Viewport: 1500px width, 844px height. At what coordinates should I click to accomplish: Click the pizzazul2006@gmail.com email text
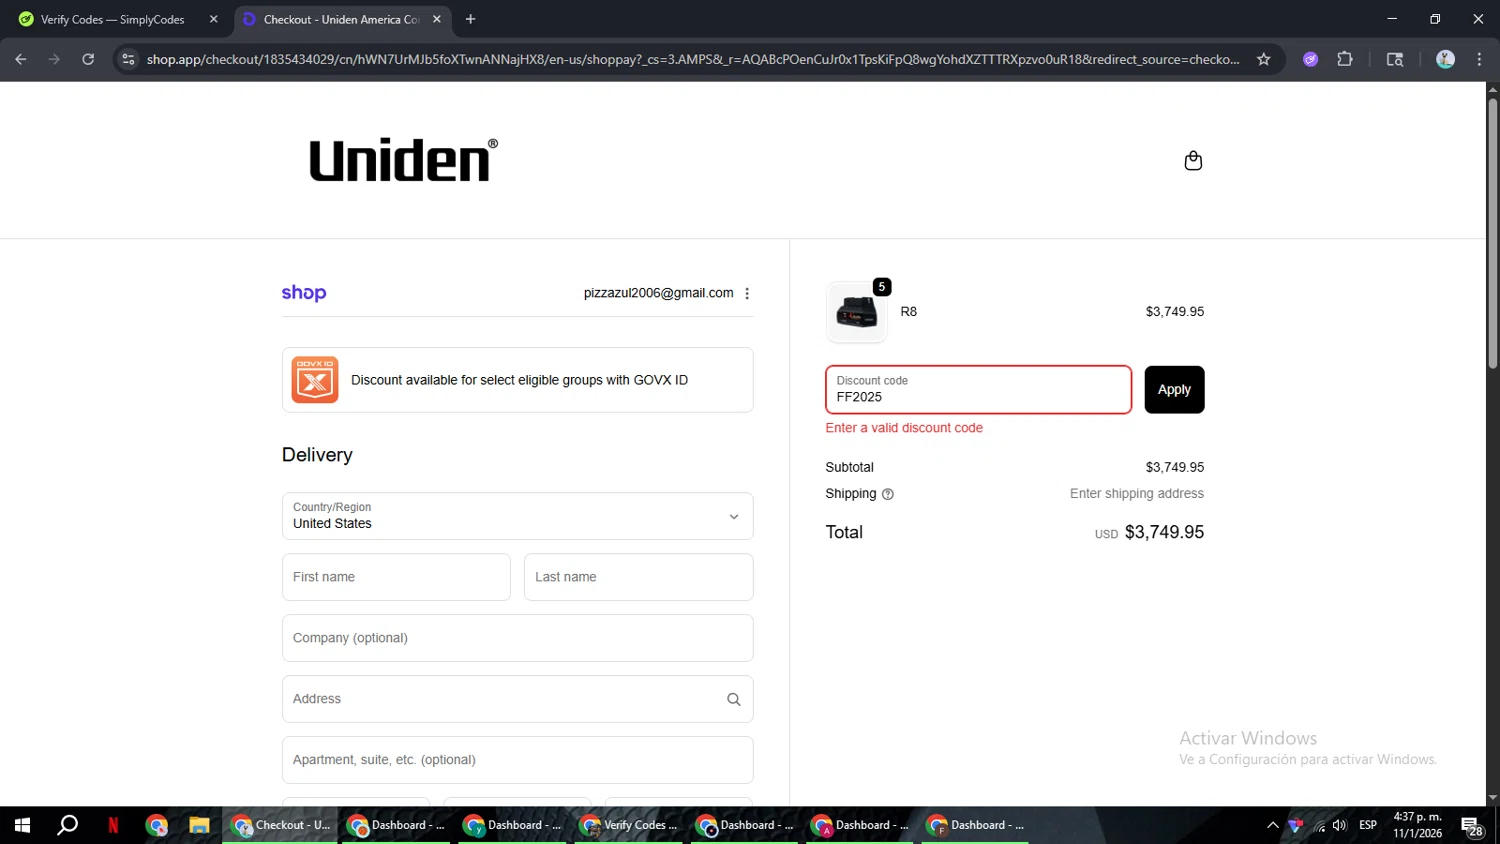658,293
